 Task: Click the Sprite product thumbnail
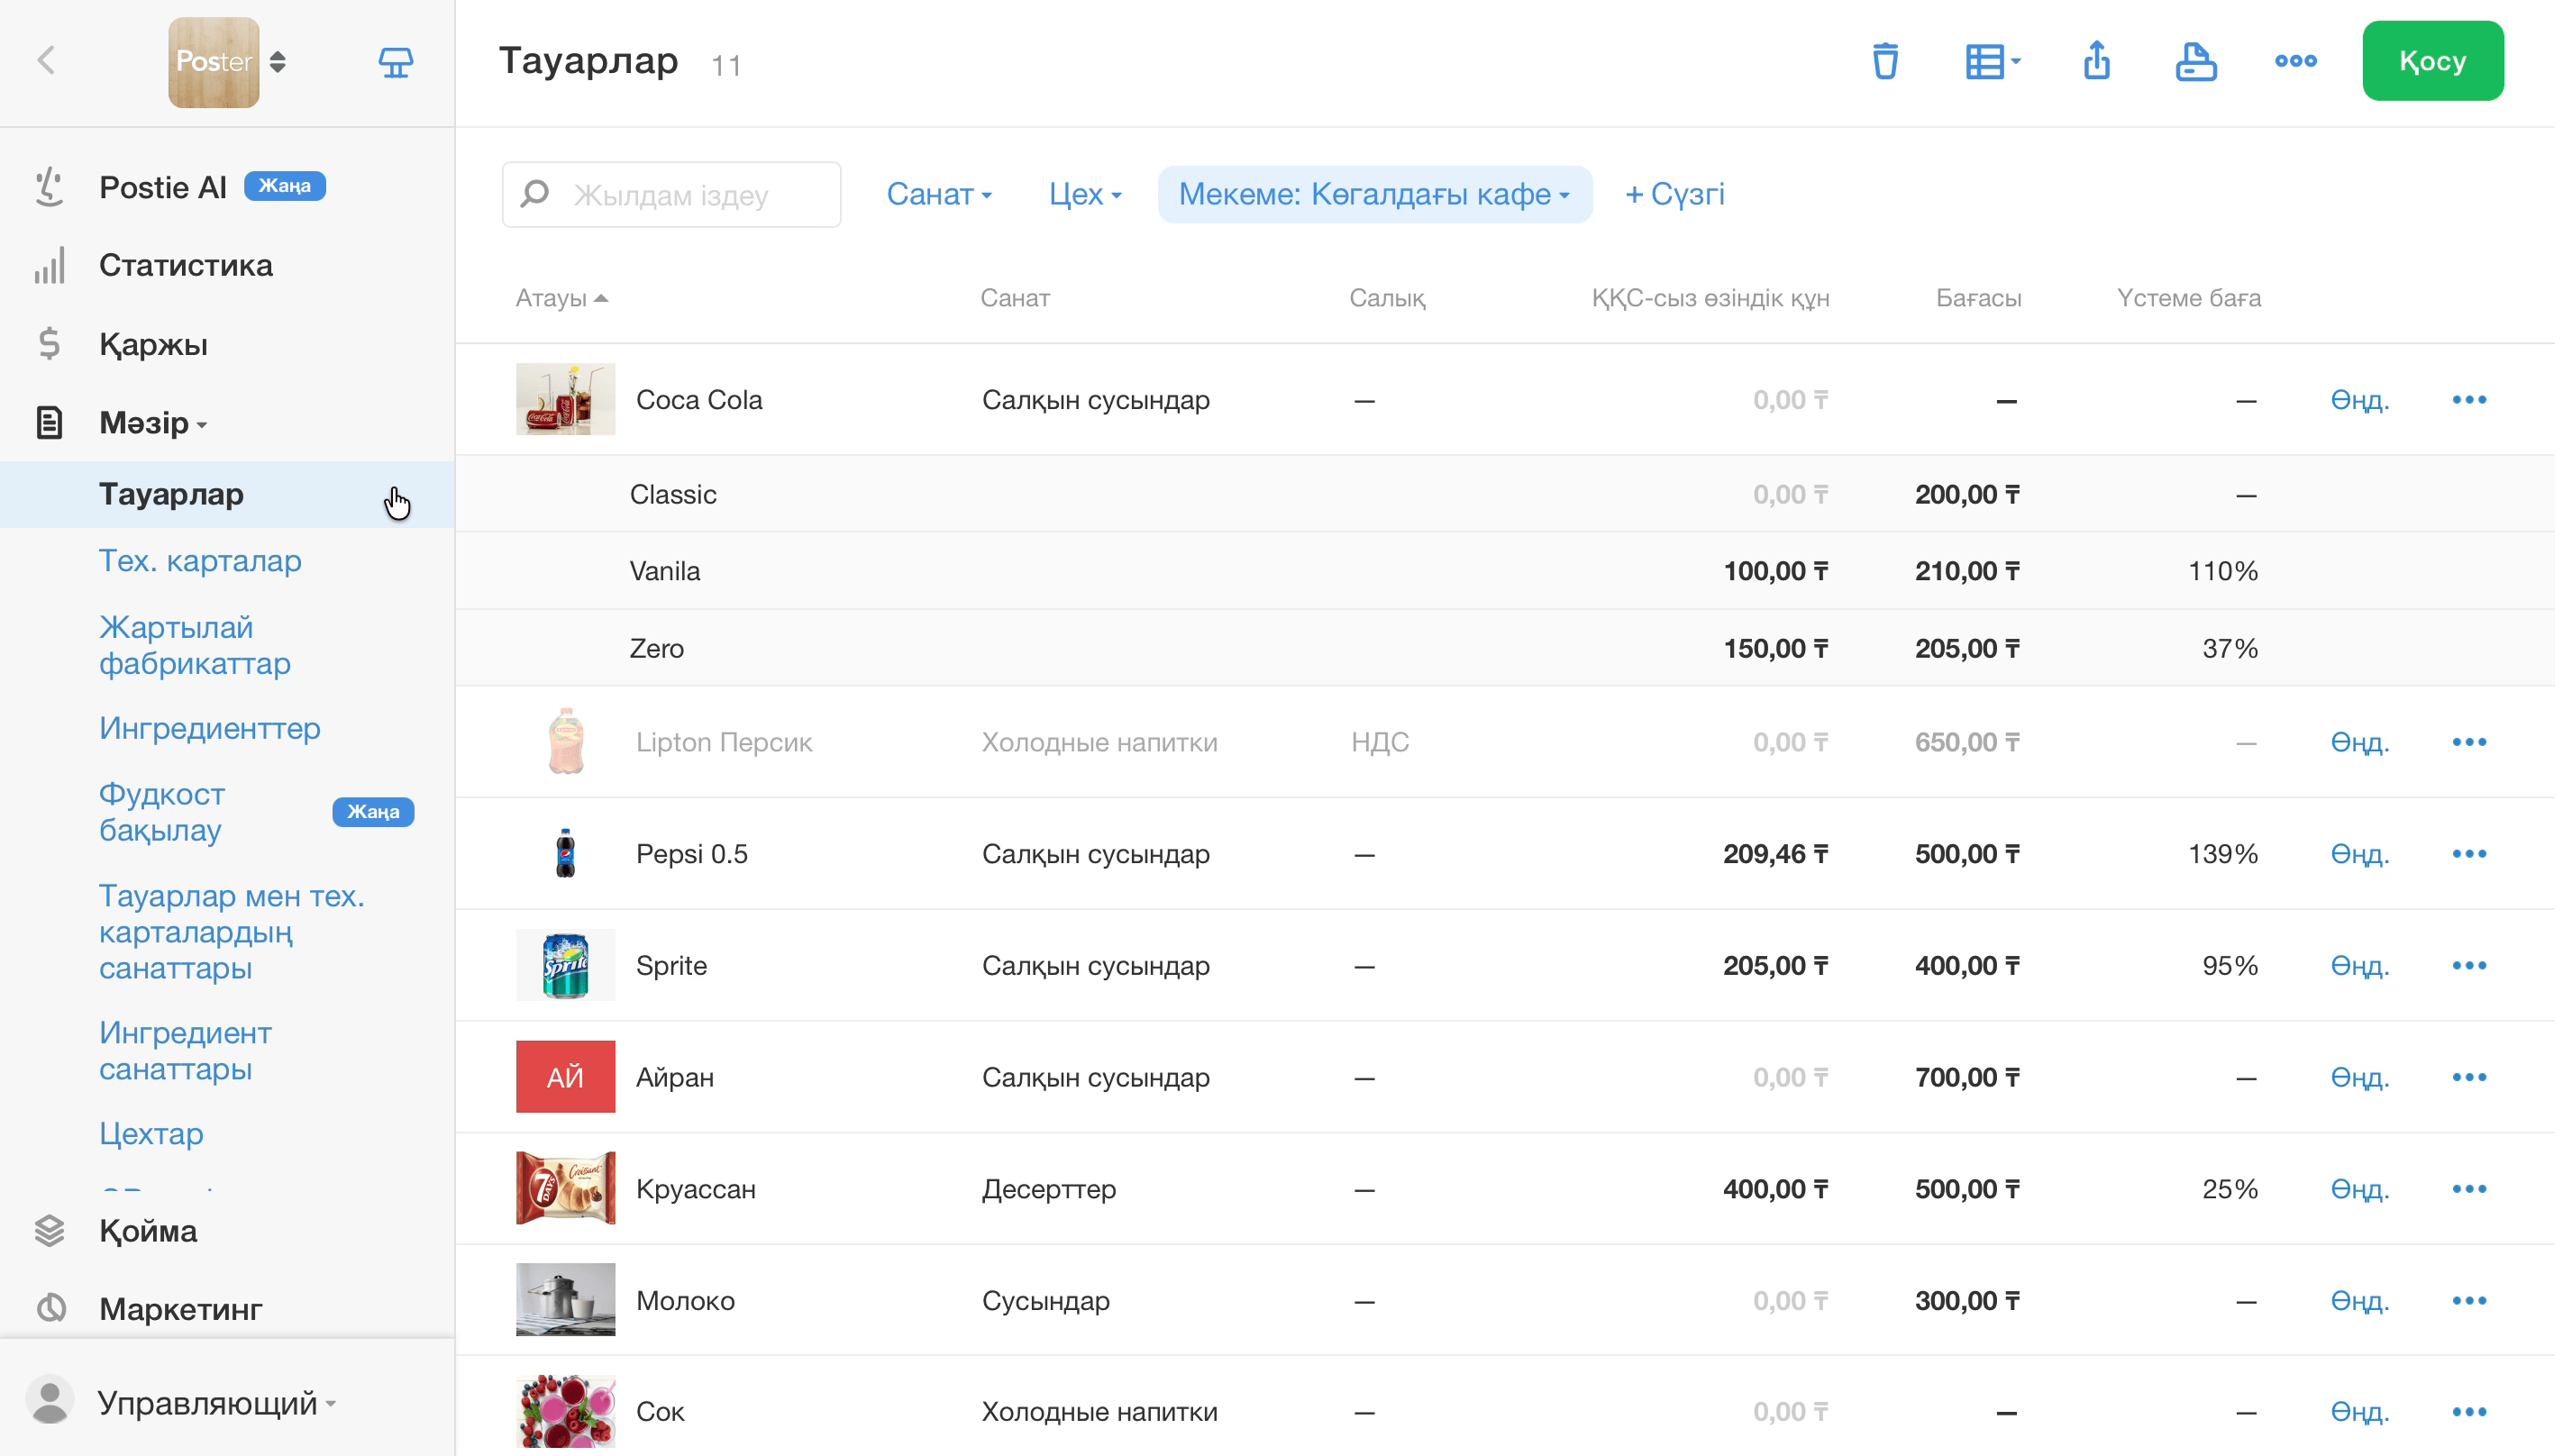[565, 965]
